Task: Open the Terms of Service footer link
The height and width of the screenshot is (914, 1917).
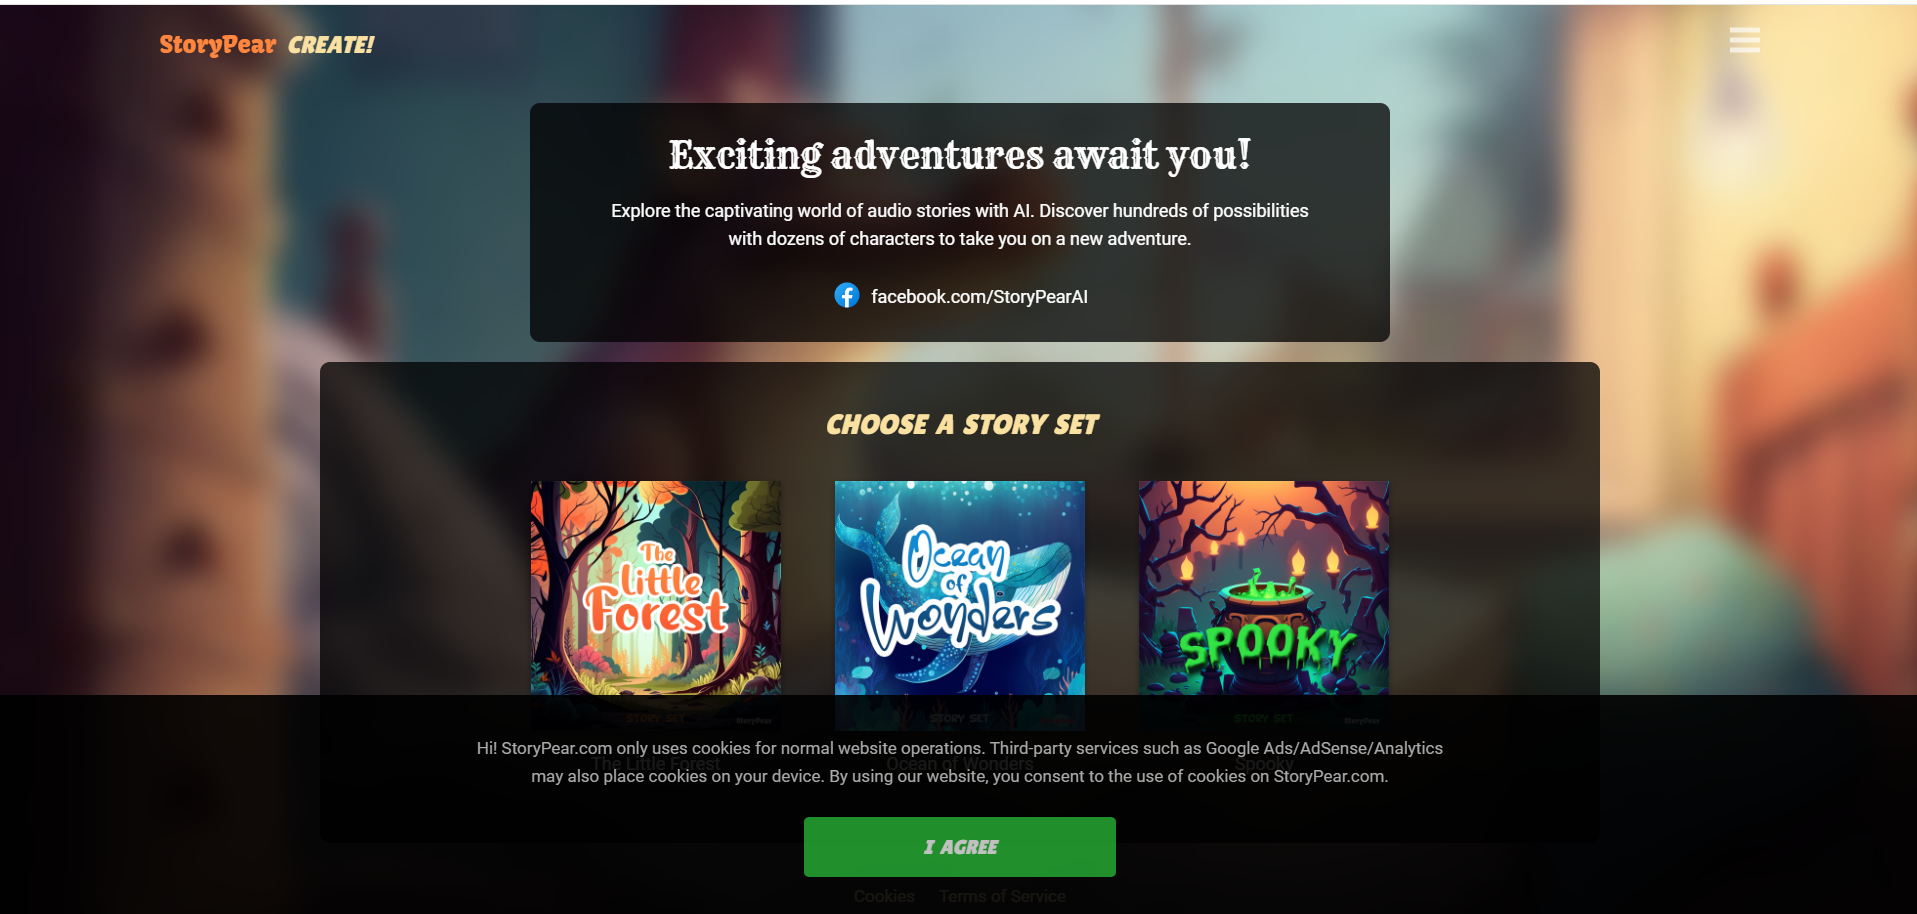Action: pos(1002,896)
